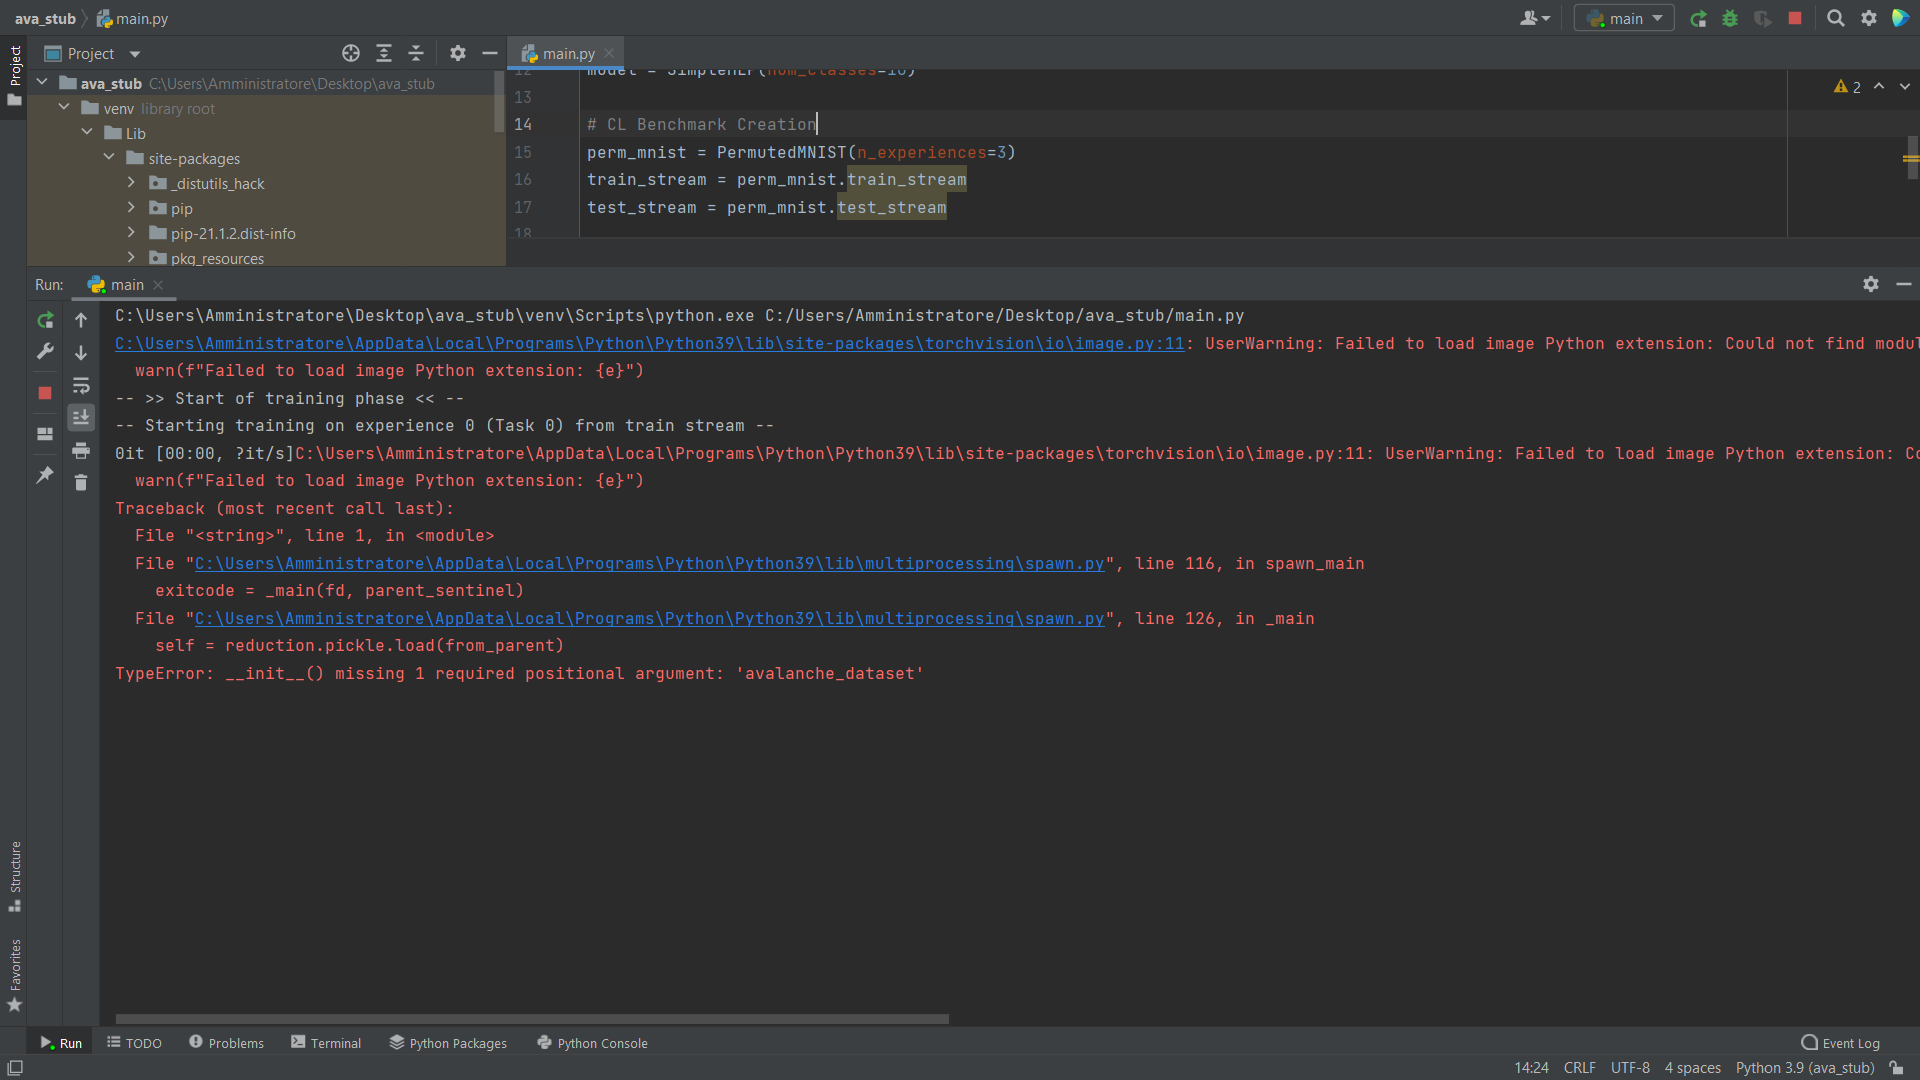Select opened file in Project view crosshair icon
This screenshot has height=1080, width=1920.
pyautogui.click(x=351, y=53)
